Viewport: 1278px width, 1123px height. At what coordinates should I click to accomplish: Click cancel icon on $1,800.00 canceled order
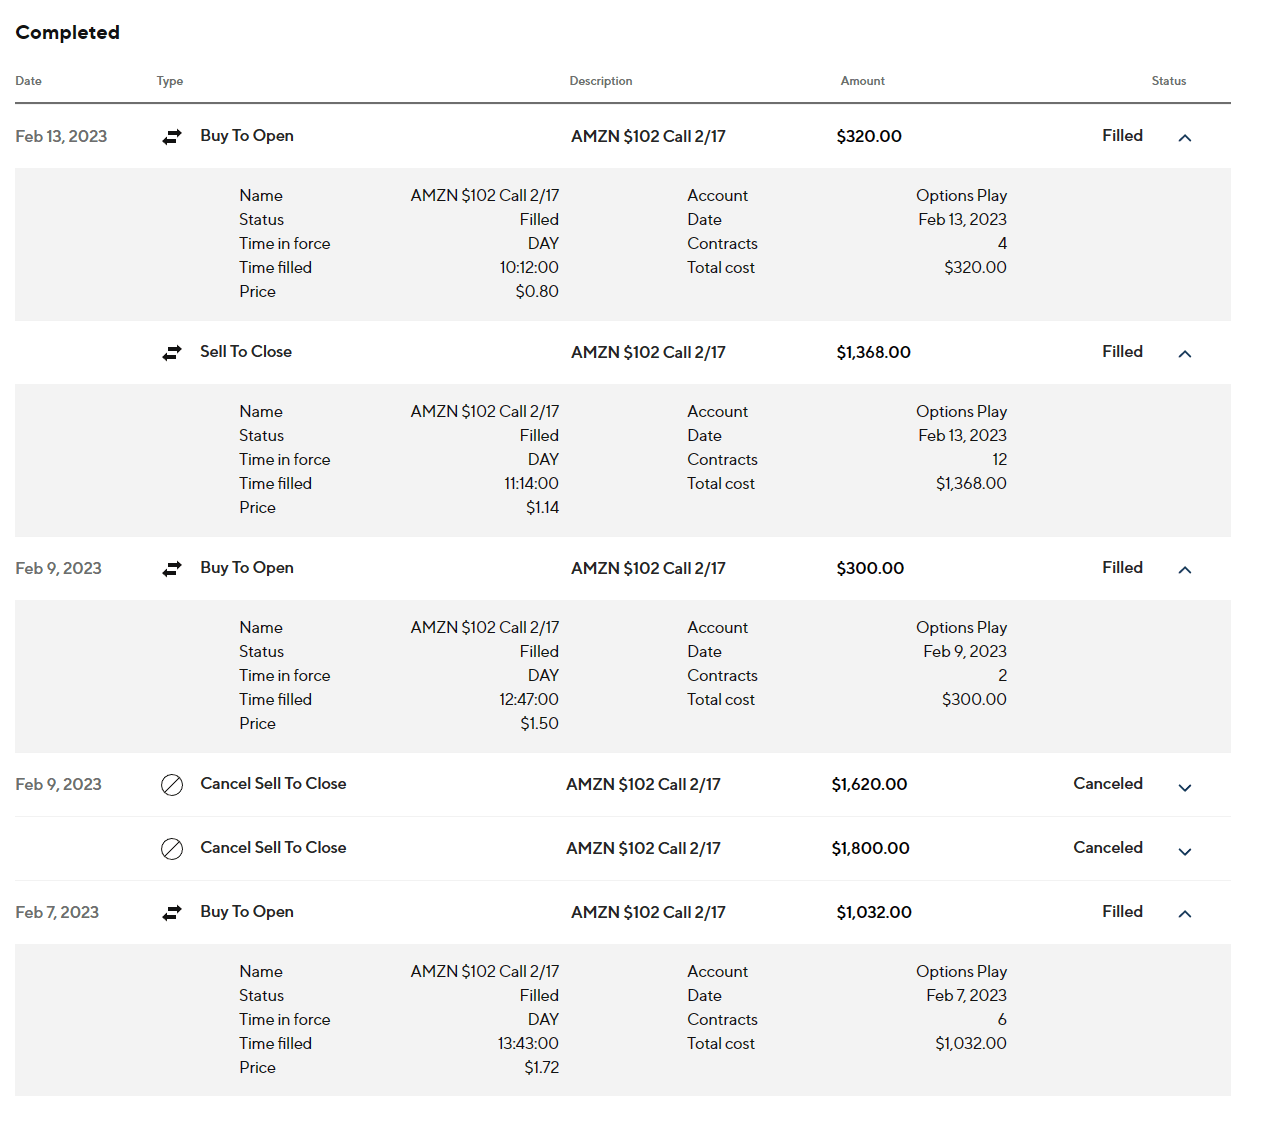tap(172, 849)
